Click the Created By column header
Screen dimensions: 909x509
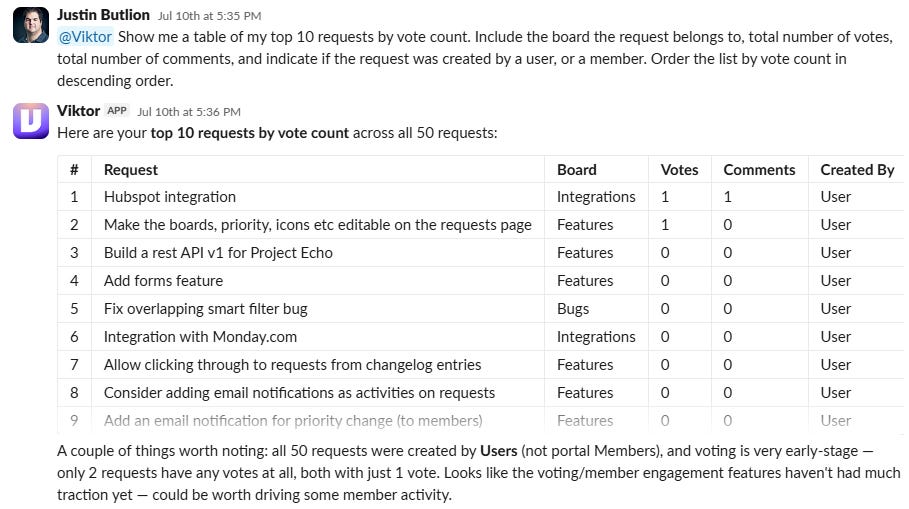coord(857,170)
